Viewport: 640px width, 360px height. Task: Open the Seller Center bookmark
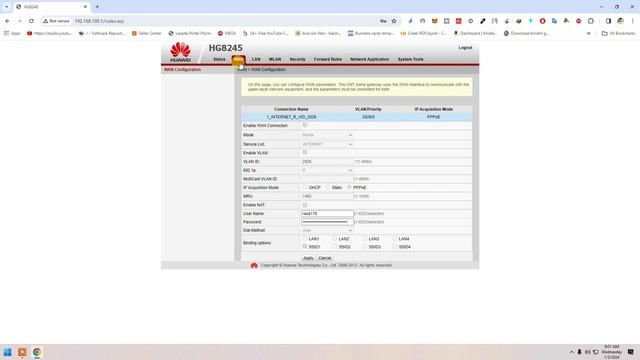tap(147, 33)
